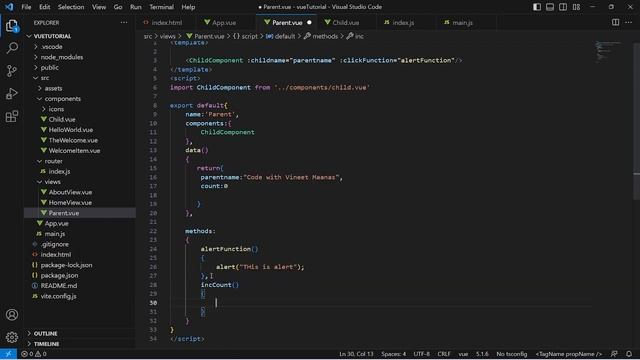Viewport: 640px width, 360px height.
Task: Open the notifications bell in status bar
Action: tap(629, 354)
